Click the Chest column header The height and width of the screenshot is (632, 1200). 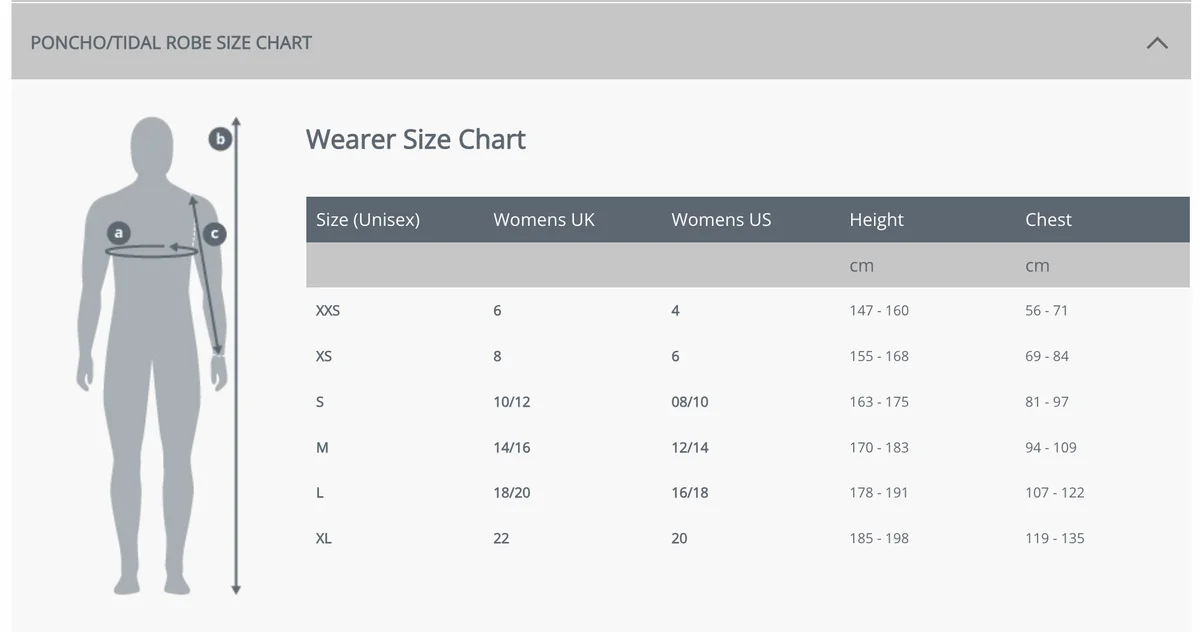[x=1048, y=220]
